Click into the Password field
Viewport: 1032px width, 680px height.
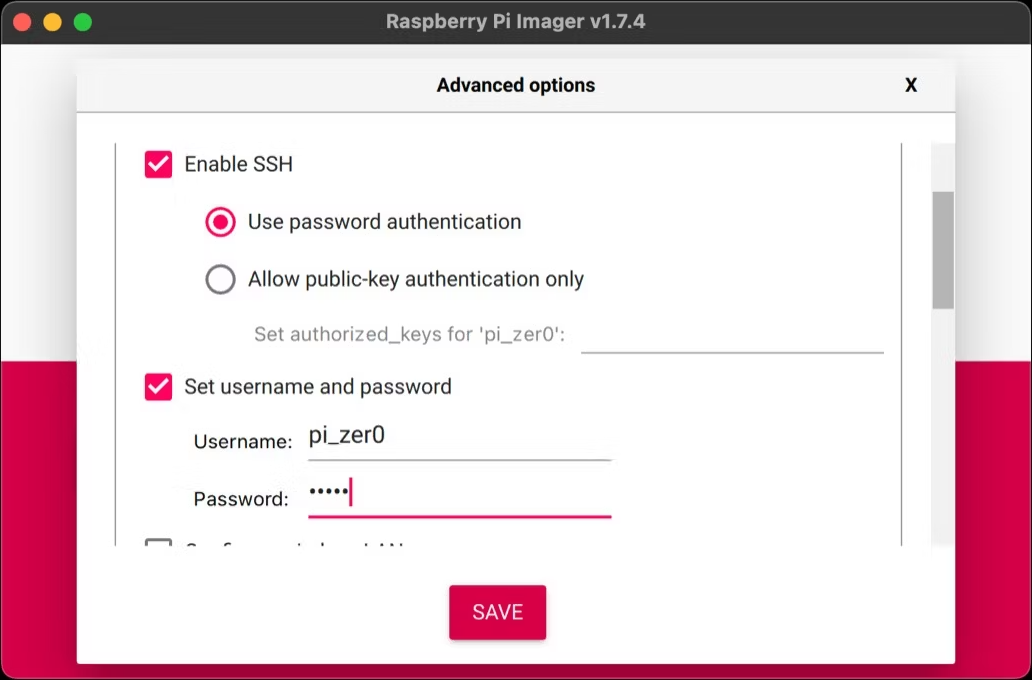(x=459, y=494)
